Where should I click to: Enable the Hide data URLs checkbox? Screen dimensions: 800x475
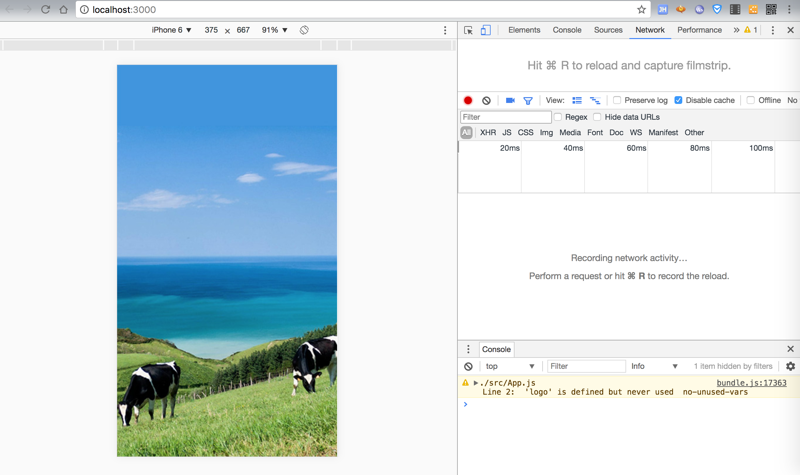pos(597,117)
